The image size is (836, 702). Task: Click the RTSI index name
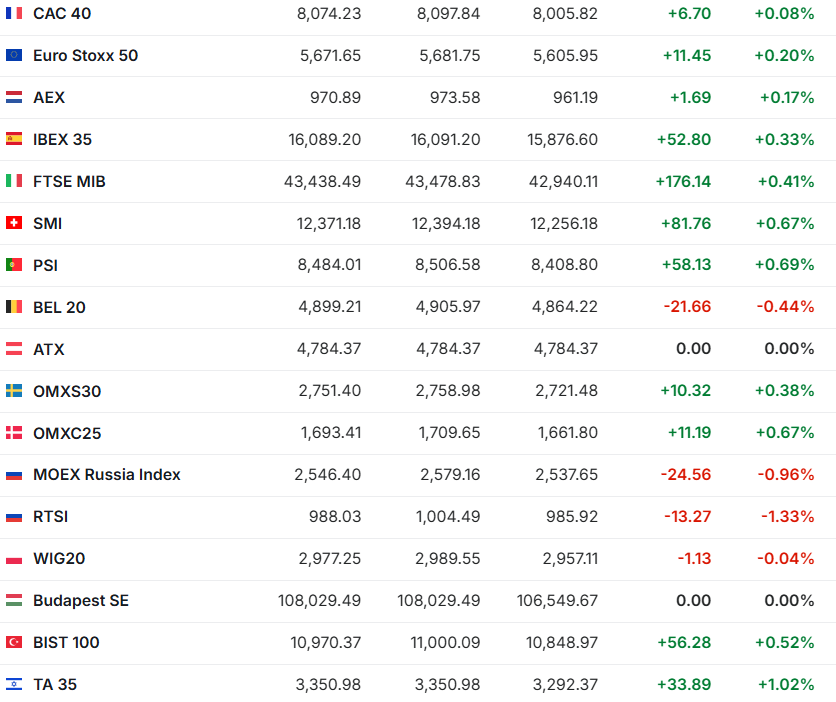click(51, 517)
